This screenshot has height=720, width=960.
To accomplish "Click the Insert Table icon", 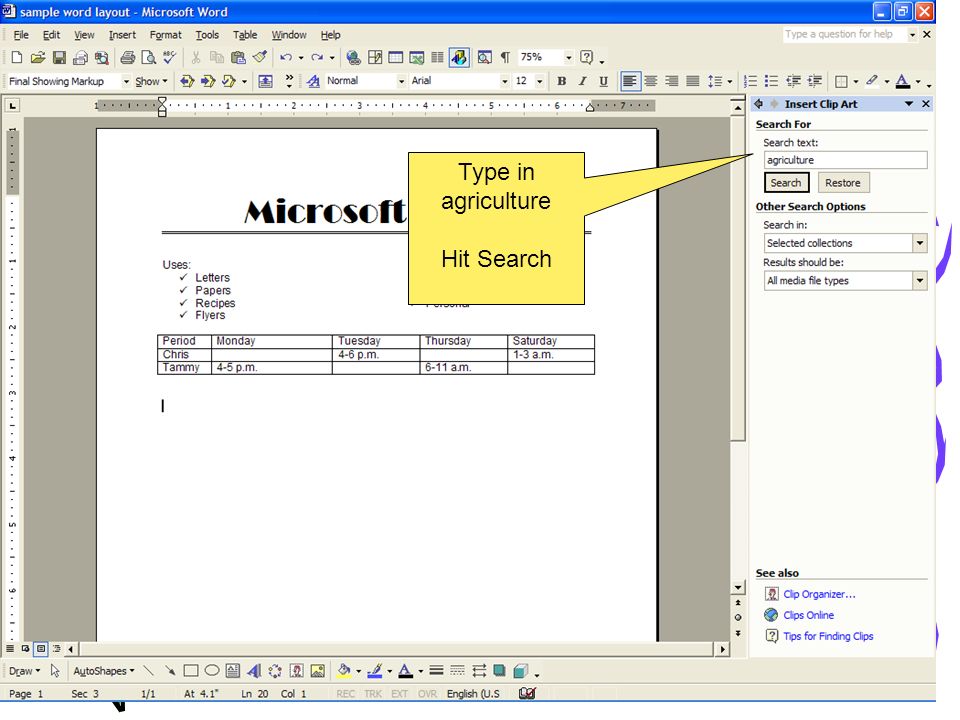I will pyautogui.click(x=396, y=58).
